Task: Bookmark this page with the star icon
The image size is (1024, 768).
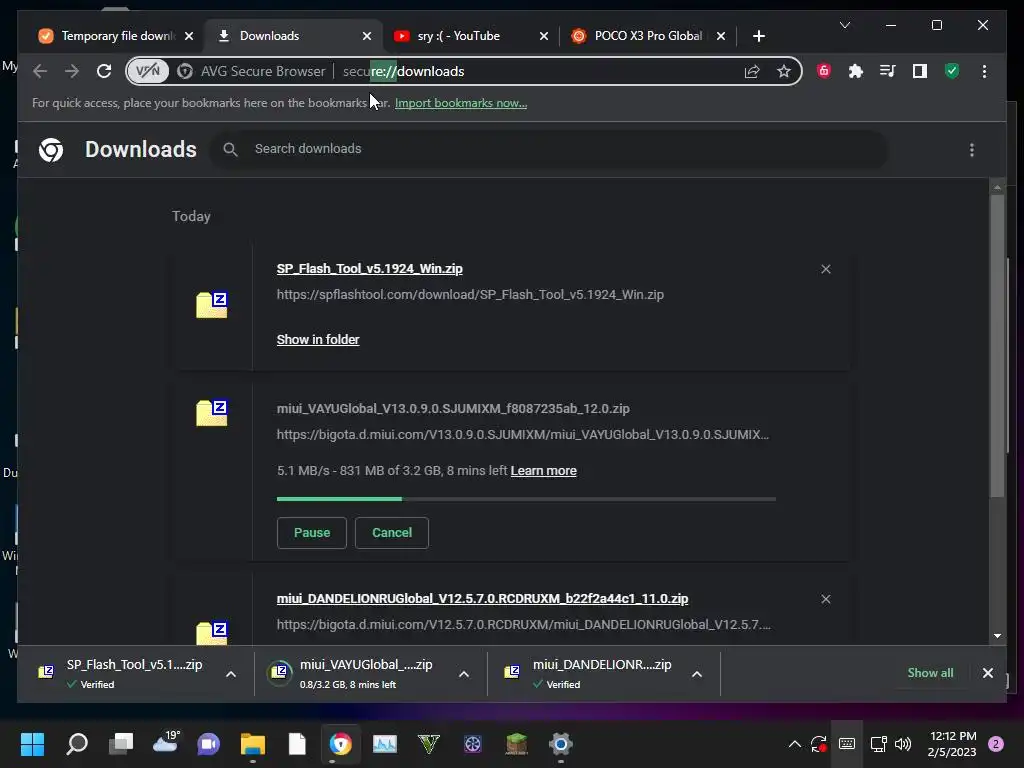Action: tap(784, 71)
